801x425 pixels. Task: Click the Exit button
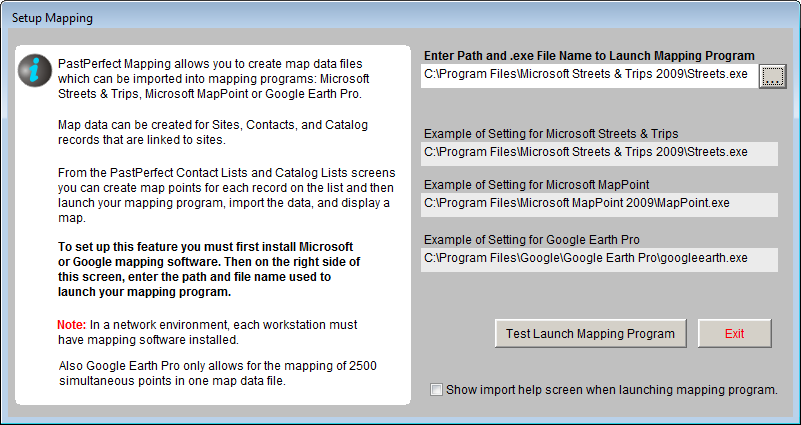(734, 333)
